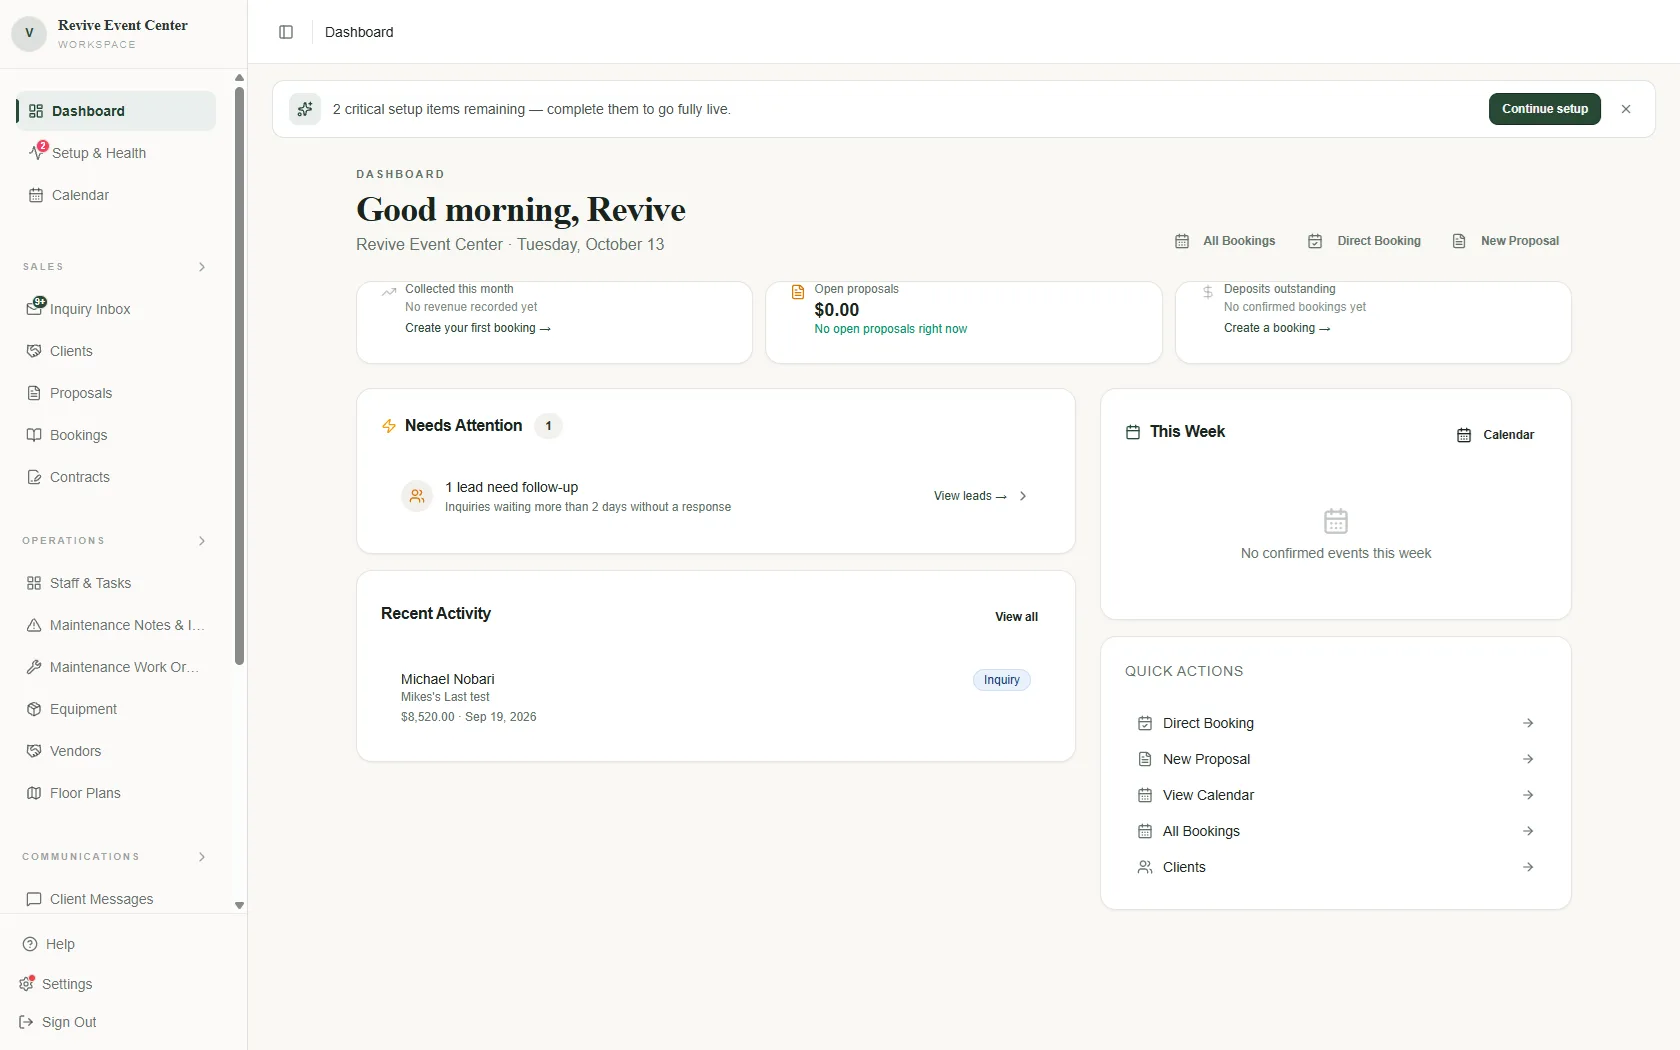The height and width of the screenshot is (1050, 1680).
Task: Click the Contracts icon in the sidebar
Action: point(34,477)
